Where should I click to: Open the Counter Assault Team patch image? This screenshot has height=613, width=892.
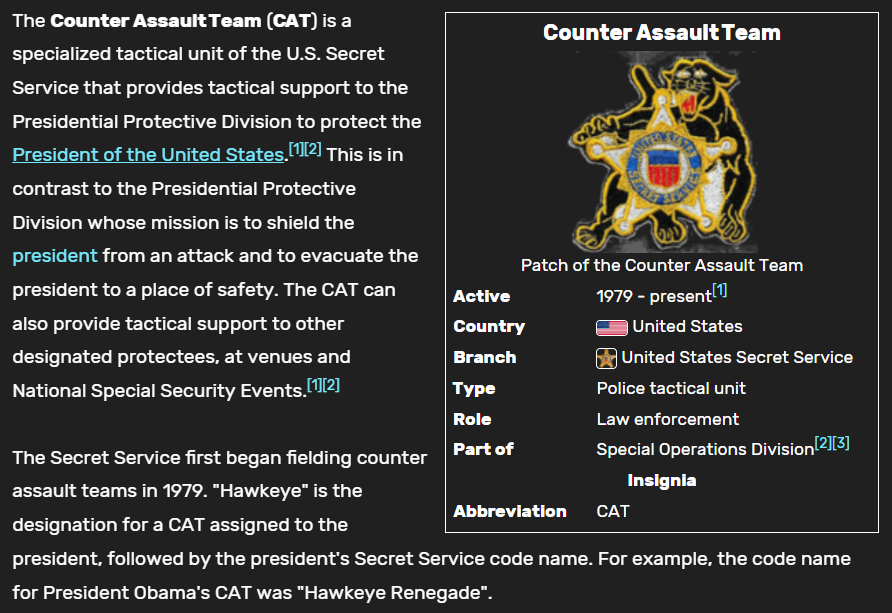[x=662, y=152]
